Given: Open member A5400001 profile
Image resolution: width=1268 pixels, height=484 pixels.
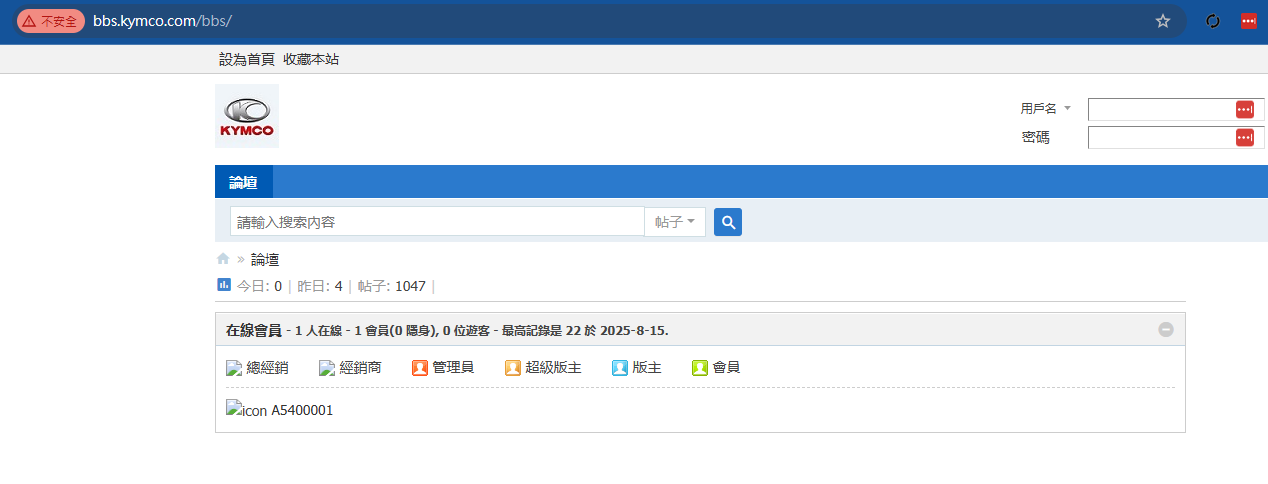Looking at the screenshot, I should [x=302, y=410].
